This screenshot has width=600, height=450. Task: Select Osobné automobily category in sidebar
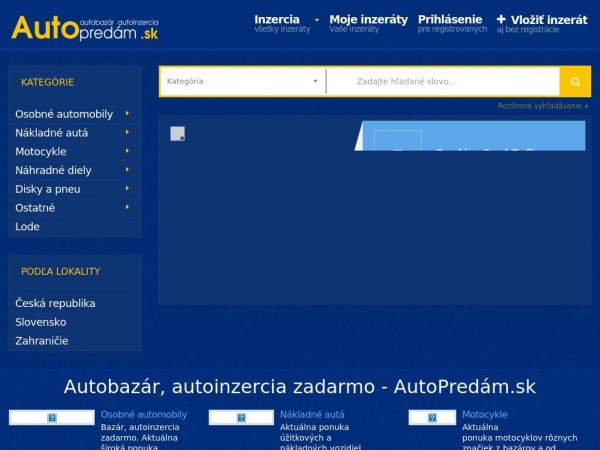pyautogui.click(x=64, y=114)
